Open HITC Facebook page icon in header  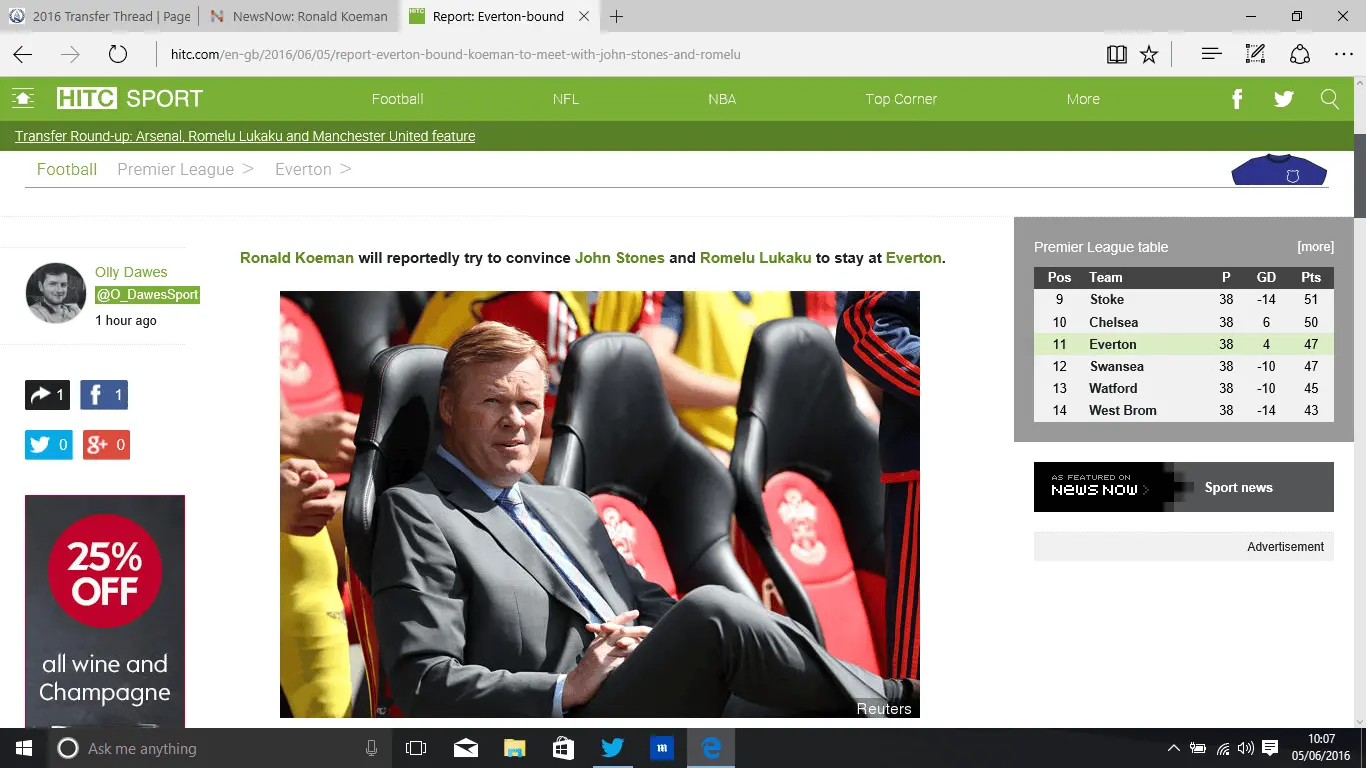point(1237,99)
